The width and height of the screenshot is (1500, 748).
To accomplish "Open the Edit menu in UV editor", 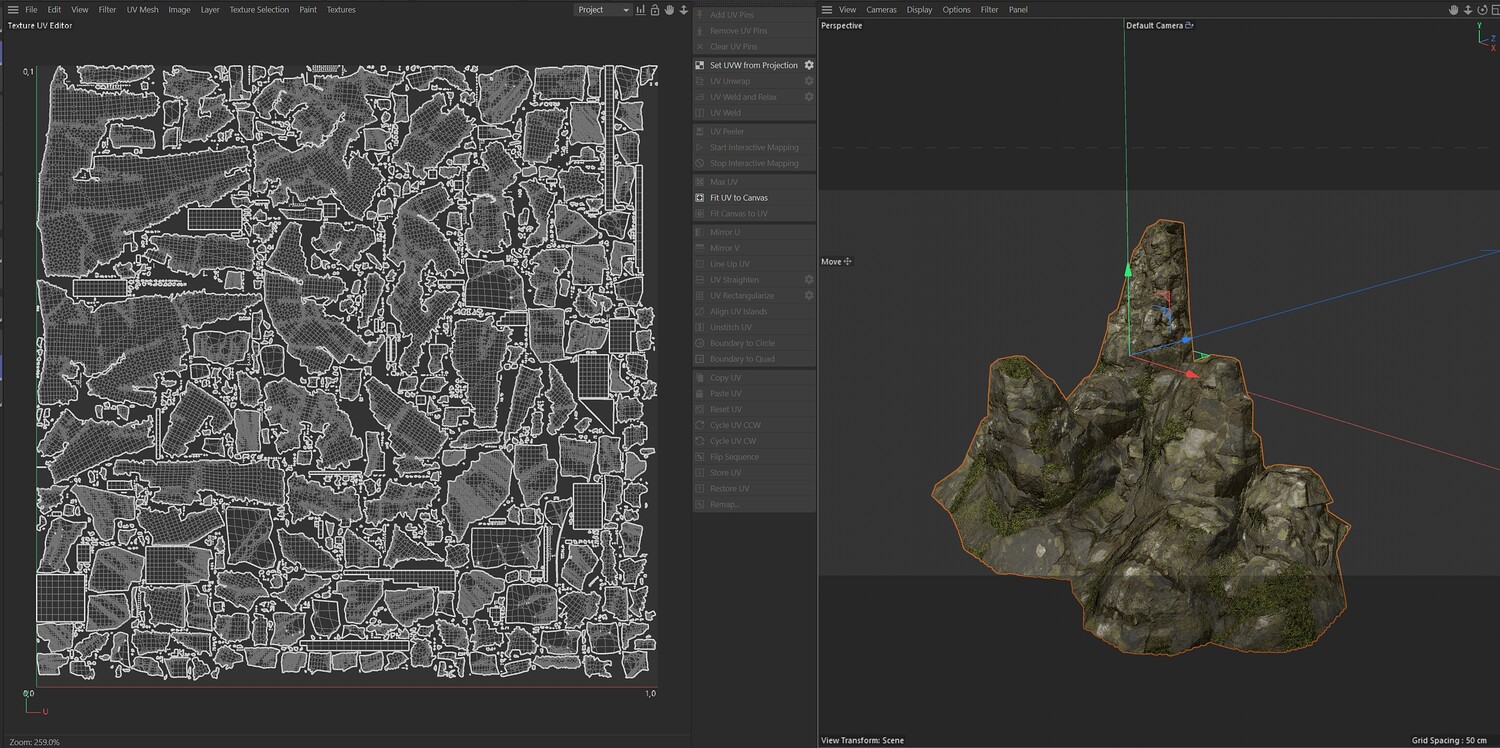I will click(x=54, y=10).
